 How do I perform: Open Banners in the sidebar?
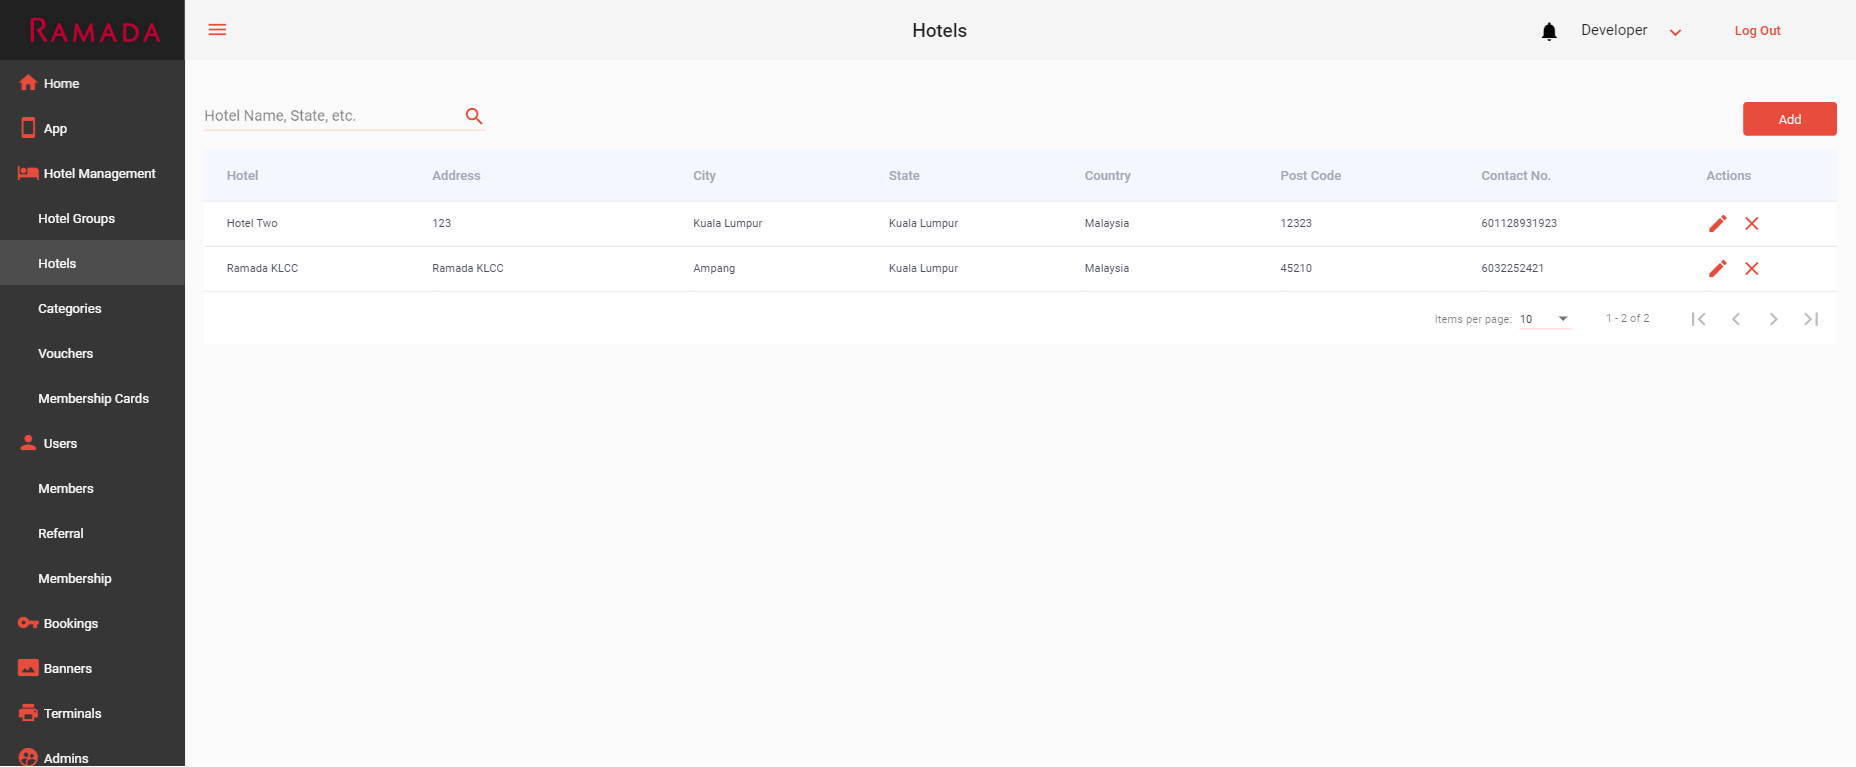coord(92,668)
